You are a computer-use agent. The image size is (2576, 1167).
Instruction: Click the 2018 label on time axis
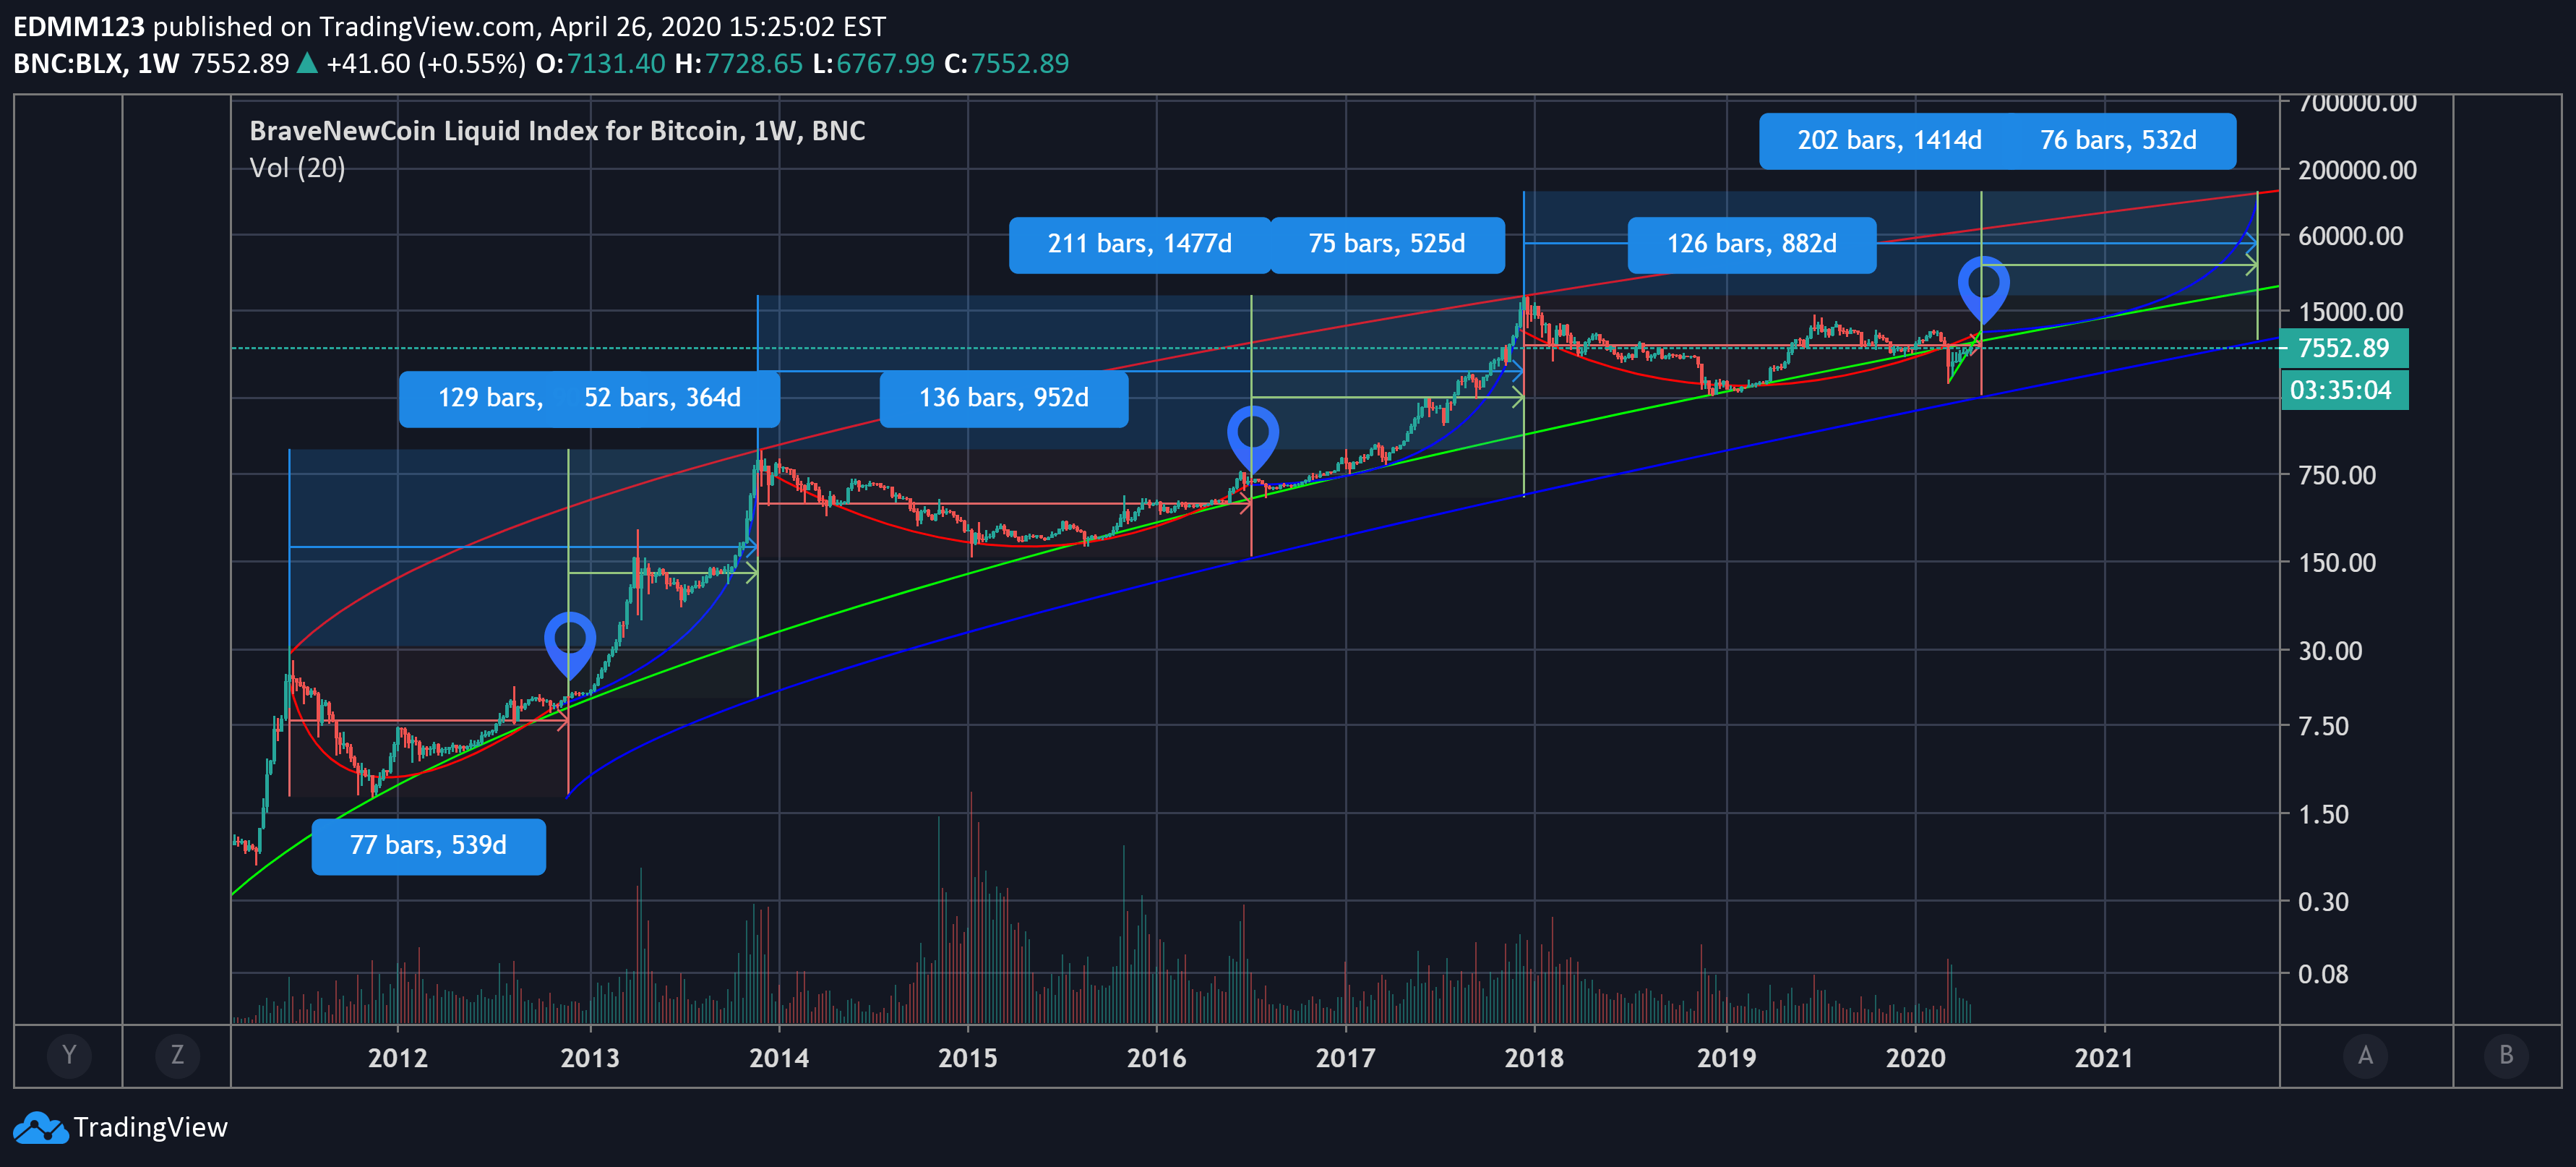pos(1535,1058)
